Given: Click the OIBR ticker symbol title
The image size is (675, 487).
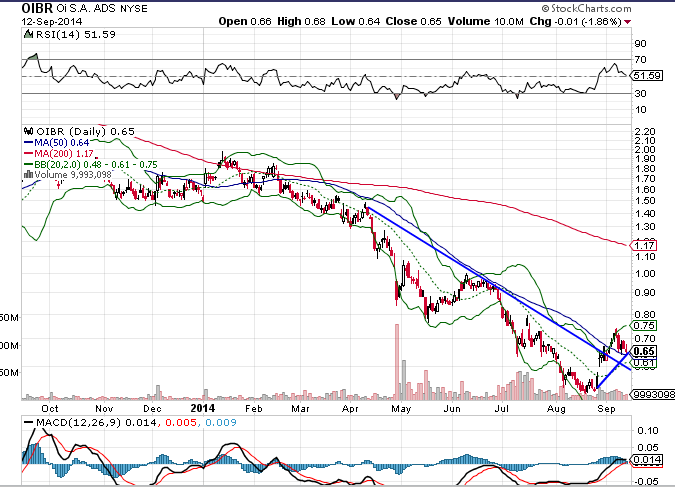Looking at the screenshot, I should [x=37, y=8].
